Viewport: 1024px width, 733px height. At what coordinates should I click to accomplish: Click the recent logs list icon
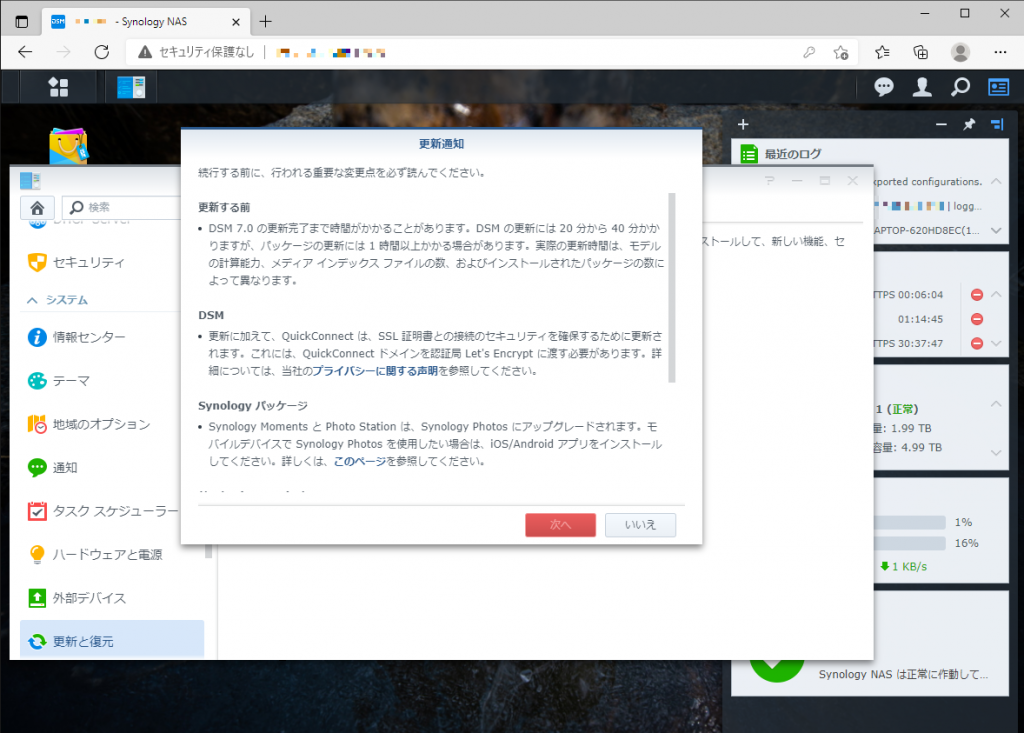pos(749,154)
